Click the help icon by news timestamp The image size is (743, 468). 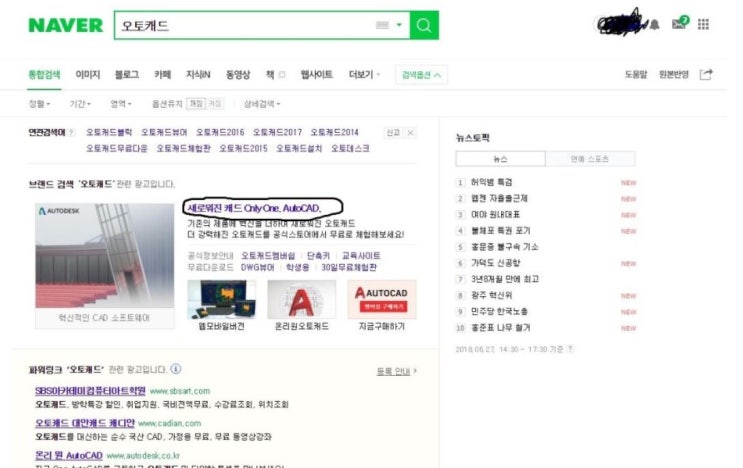[x=571, y=349]
